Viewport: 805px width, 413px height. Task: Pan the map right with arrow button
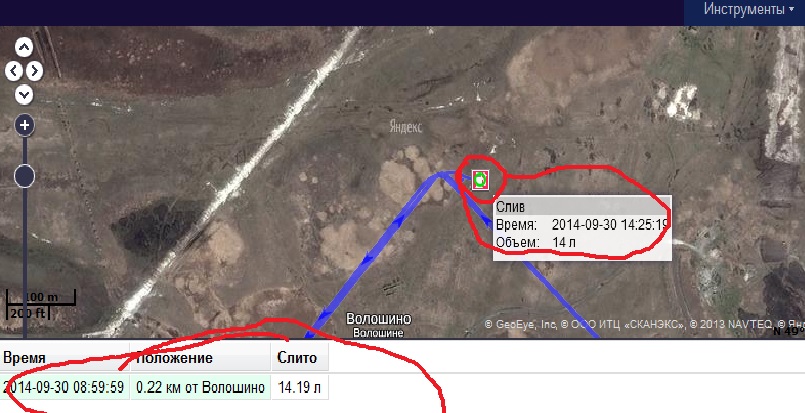coord(34,71)
